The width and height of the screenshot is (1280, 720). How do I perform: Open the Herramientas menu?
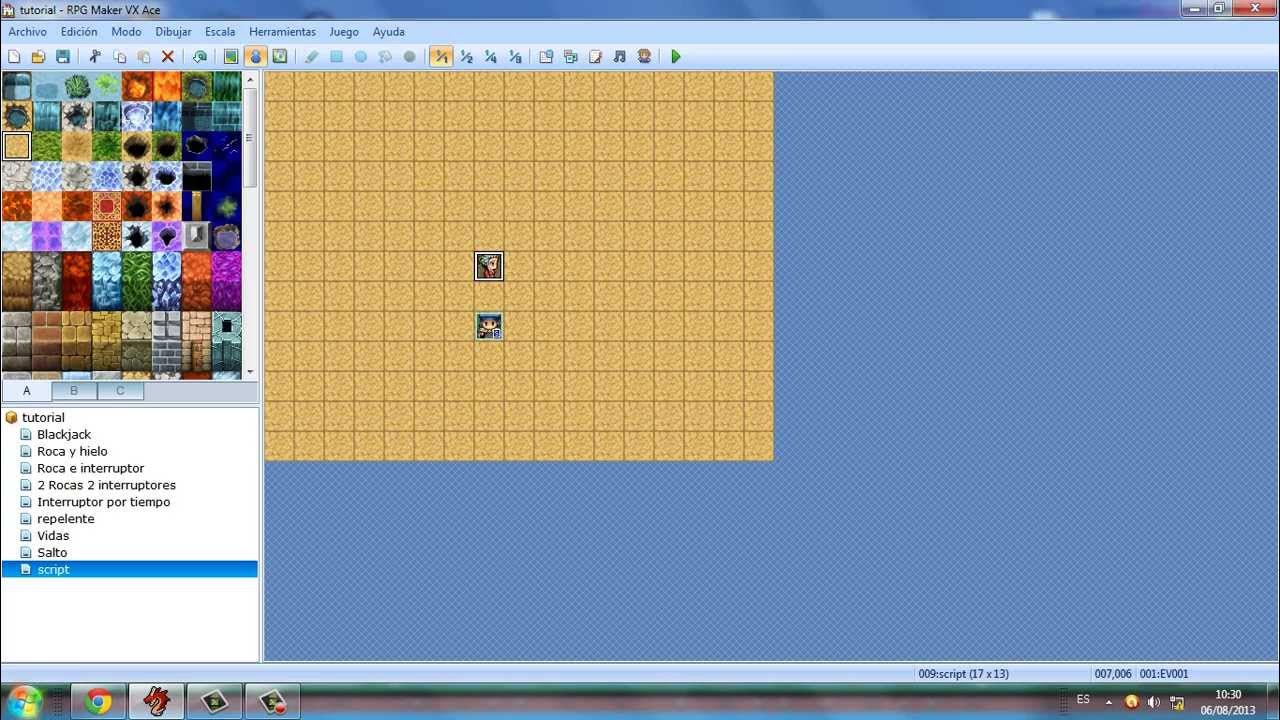pyautogui.click(x=282, y=31)
